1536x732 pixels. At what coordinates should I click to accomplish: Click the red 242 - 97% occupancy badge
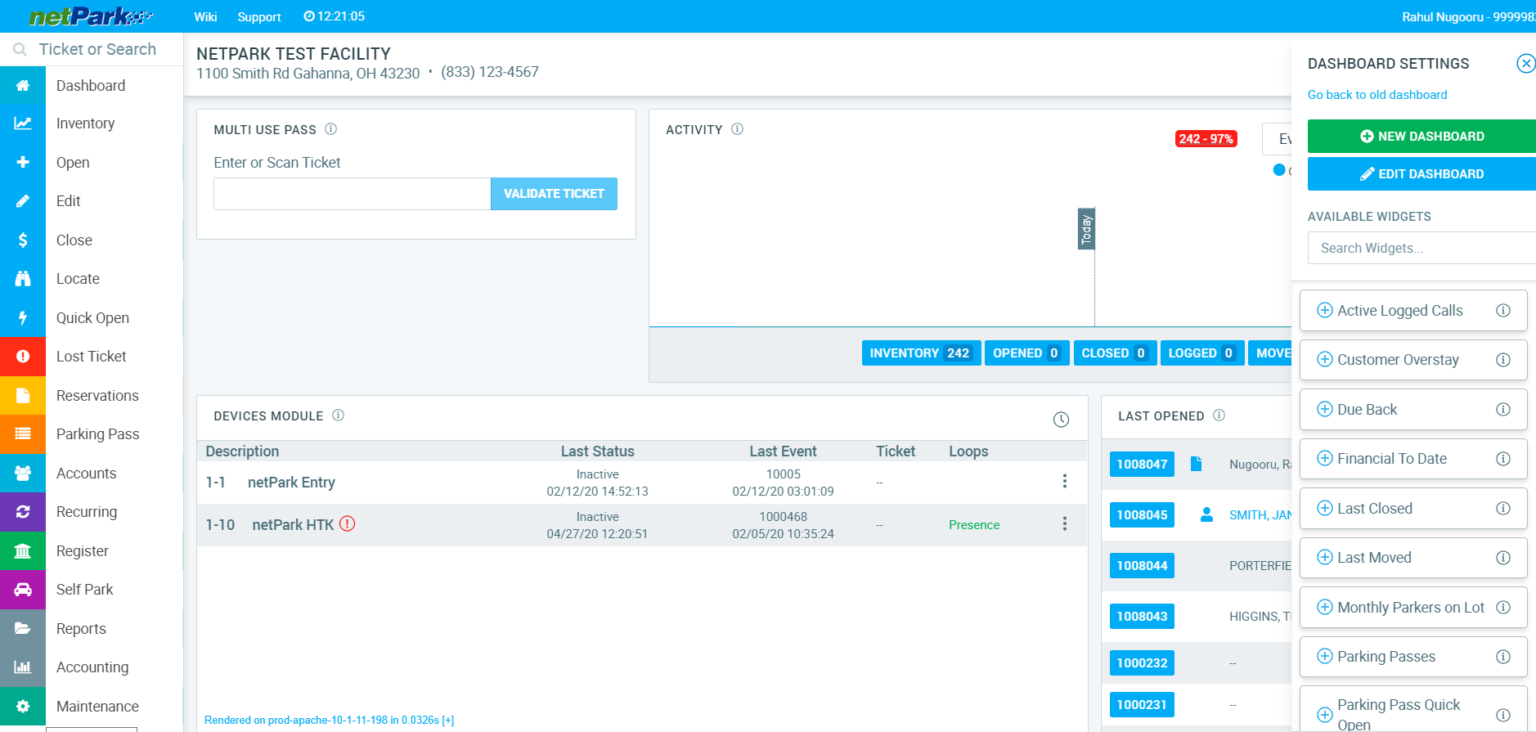point(1206,139)
